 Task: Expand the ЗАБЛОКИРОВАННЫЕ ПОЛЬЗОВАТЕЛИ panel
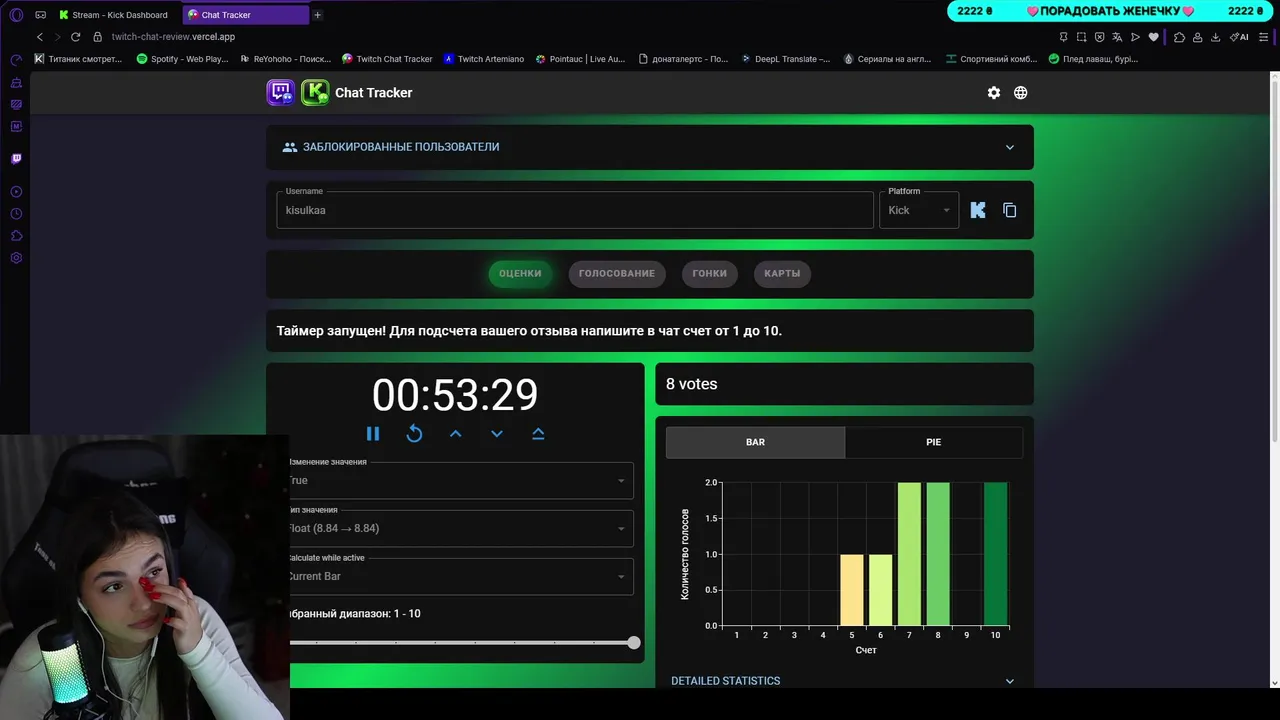[x=650, y=147]
